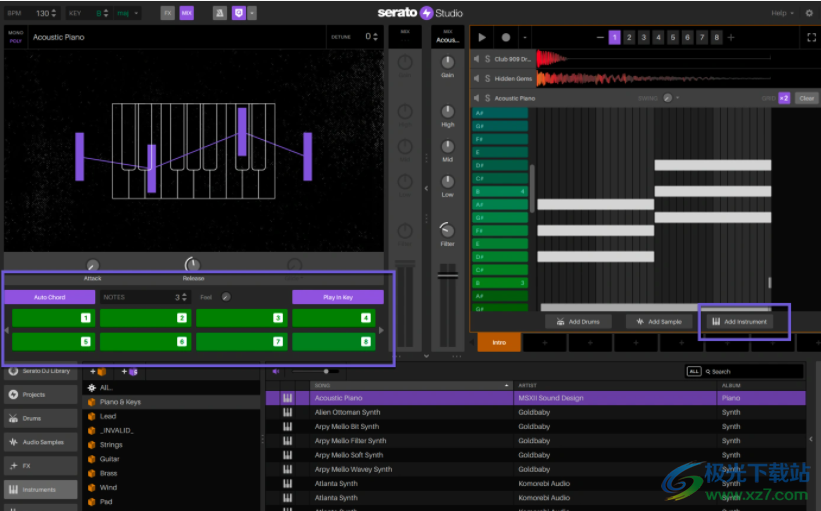Click green chord pad 1

pyautogui.click(x=53, y=318)
